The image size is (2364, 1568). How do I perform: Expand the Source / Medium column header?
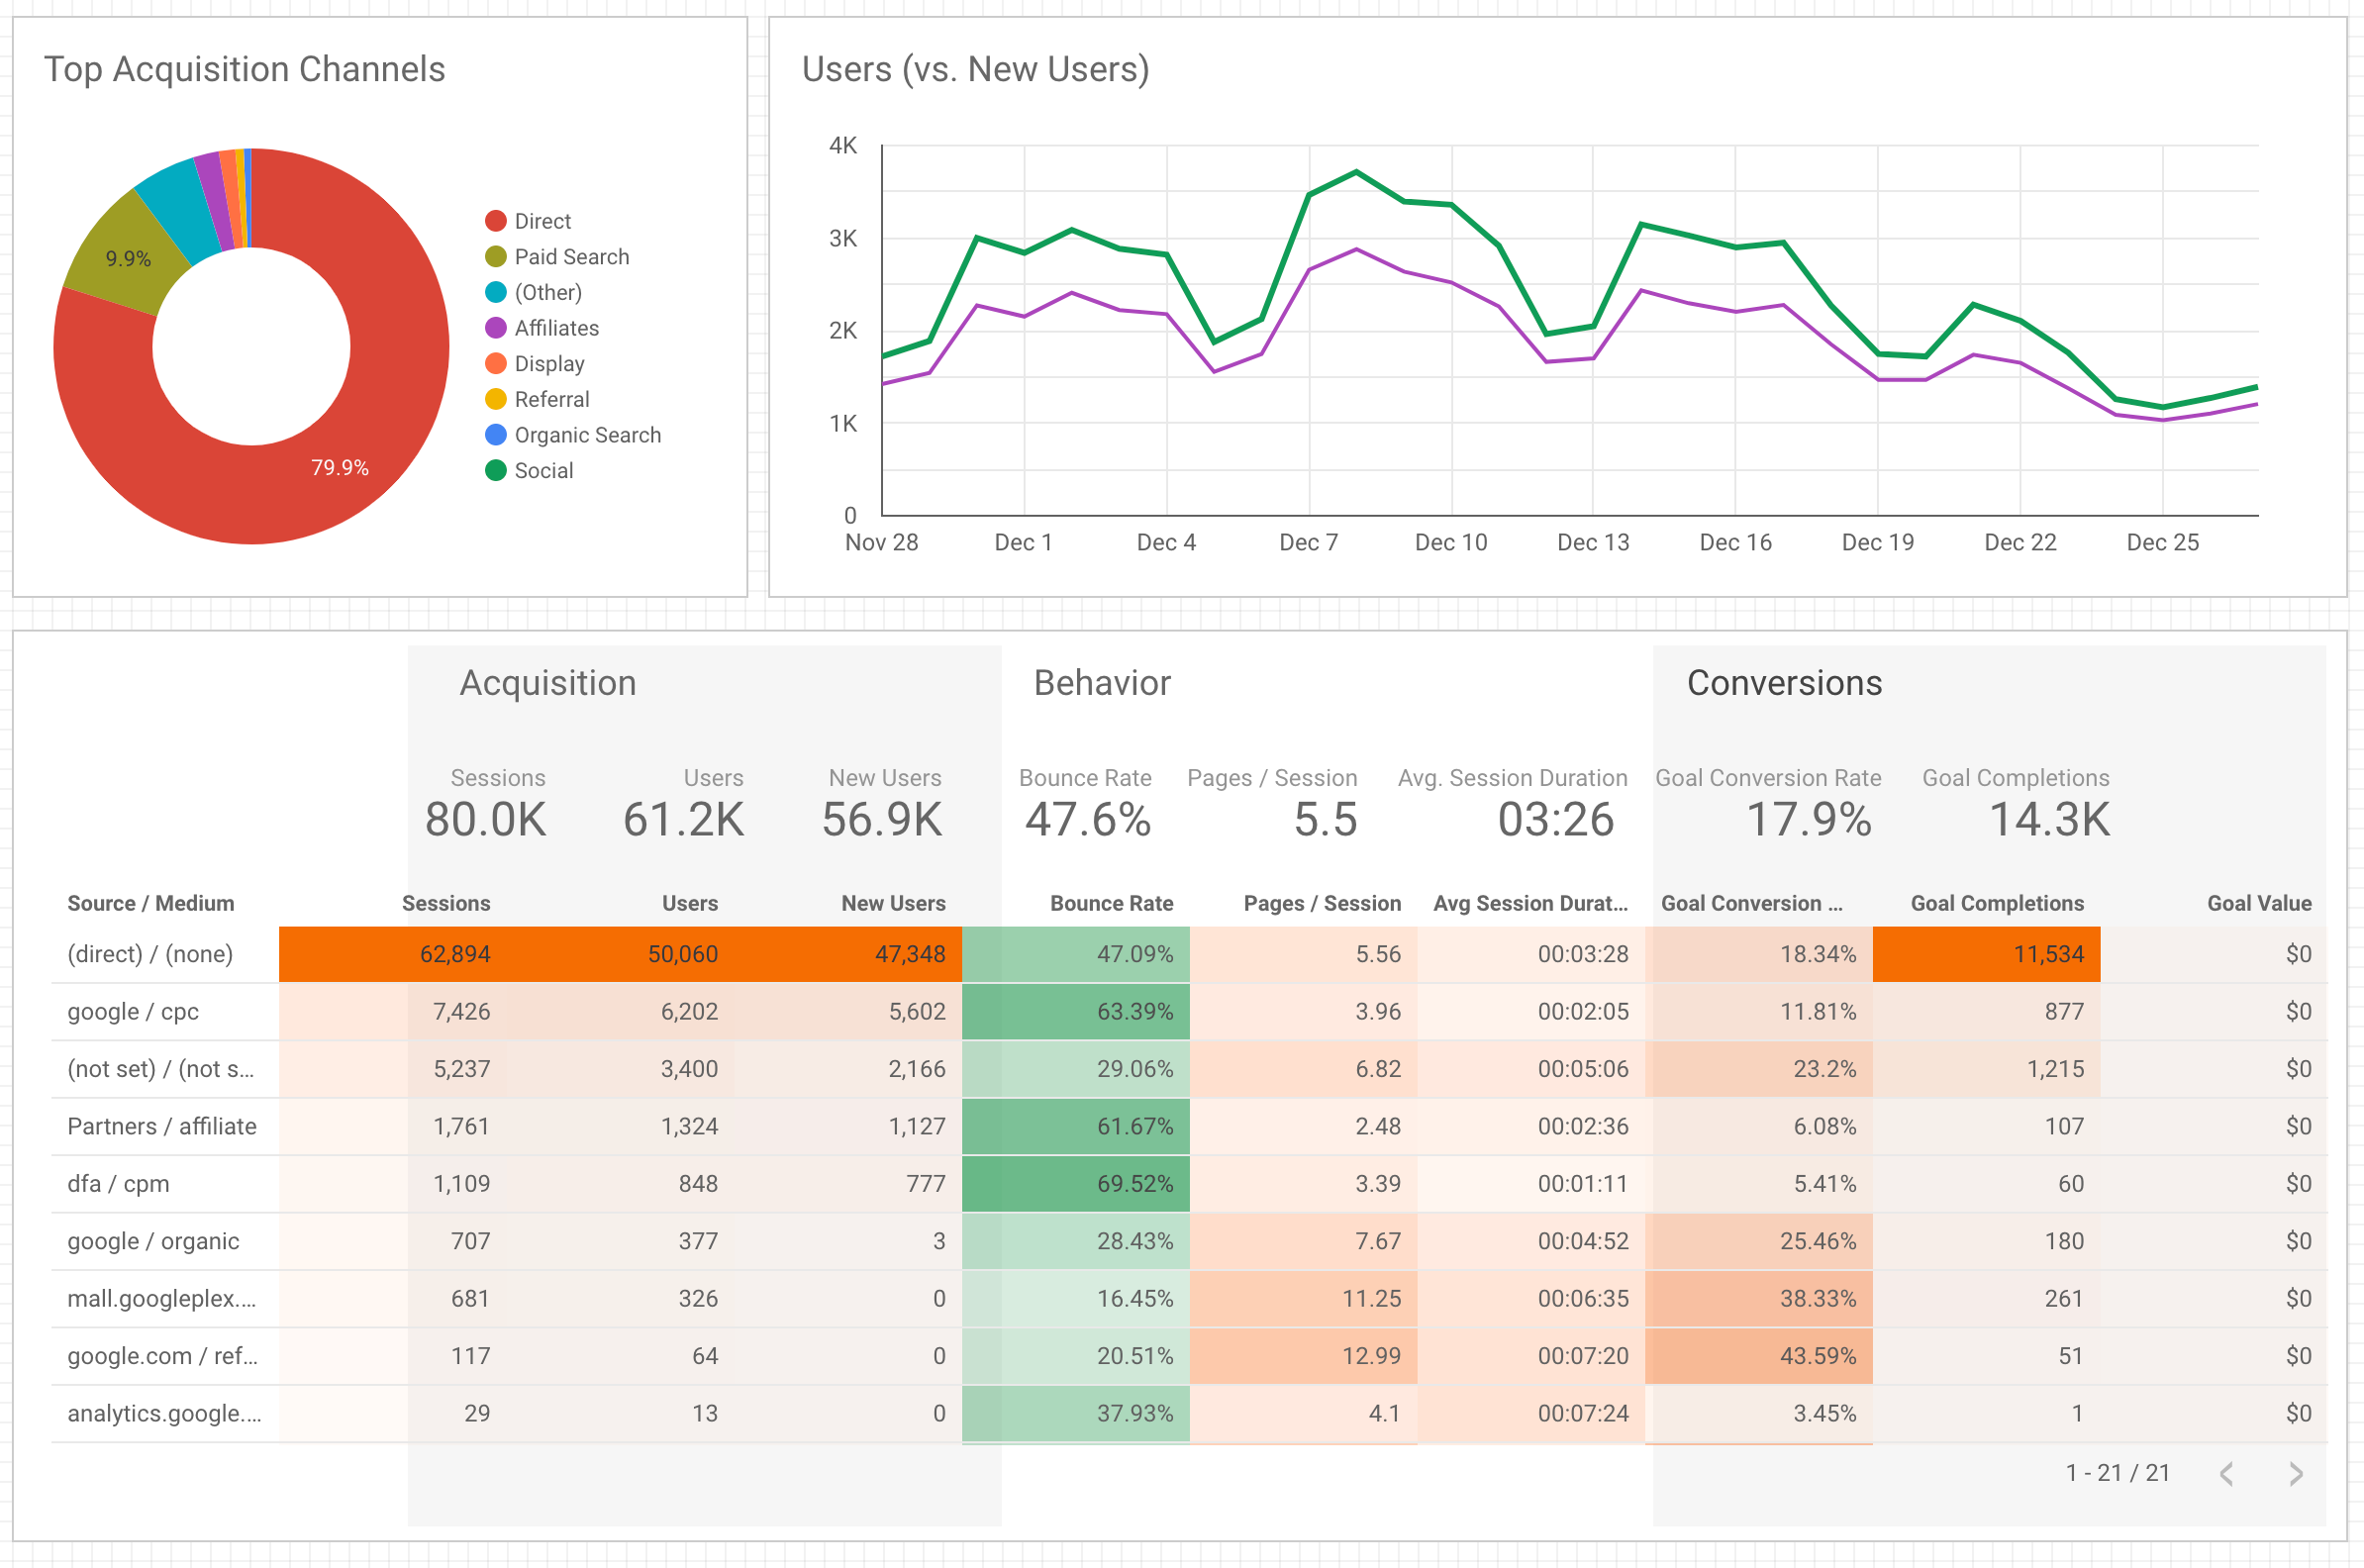[150, 903]
